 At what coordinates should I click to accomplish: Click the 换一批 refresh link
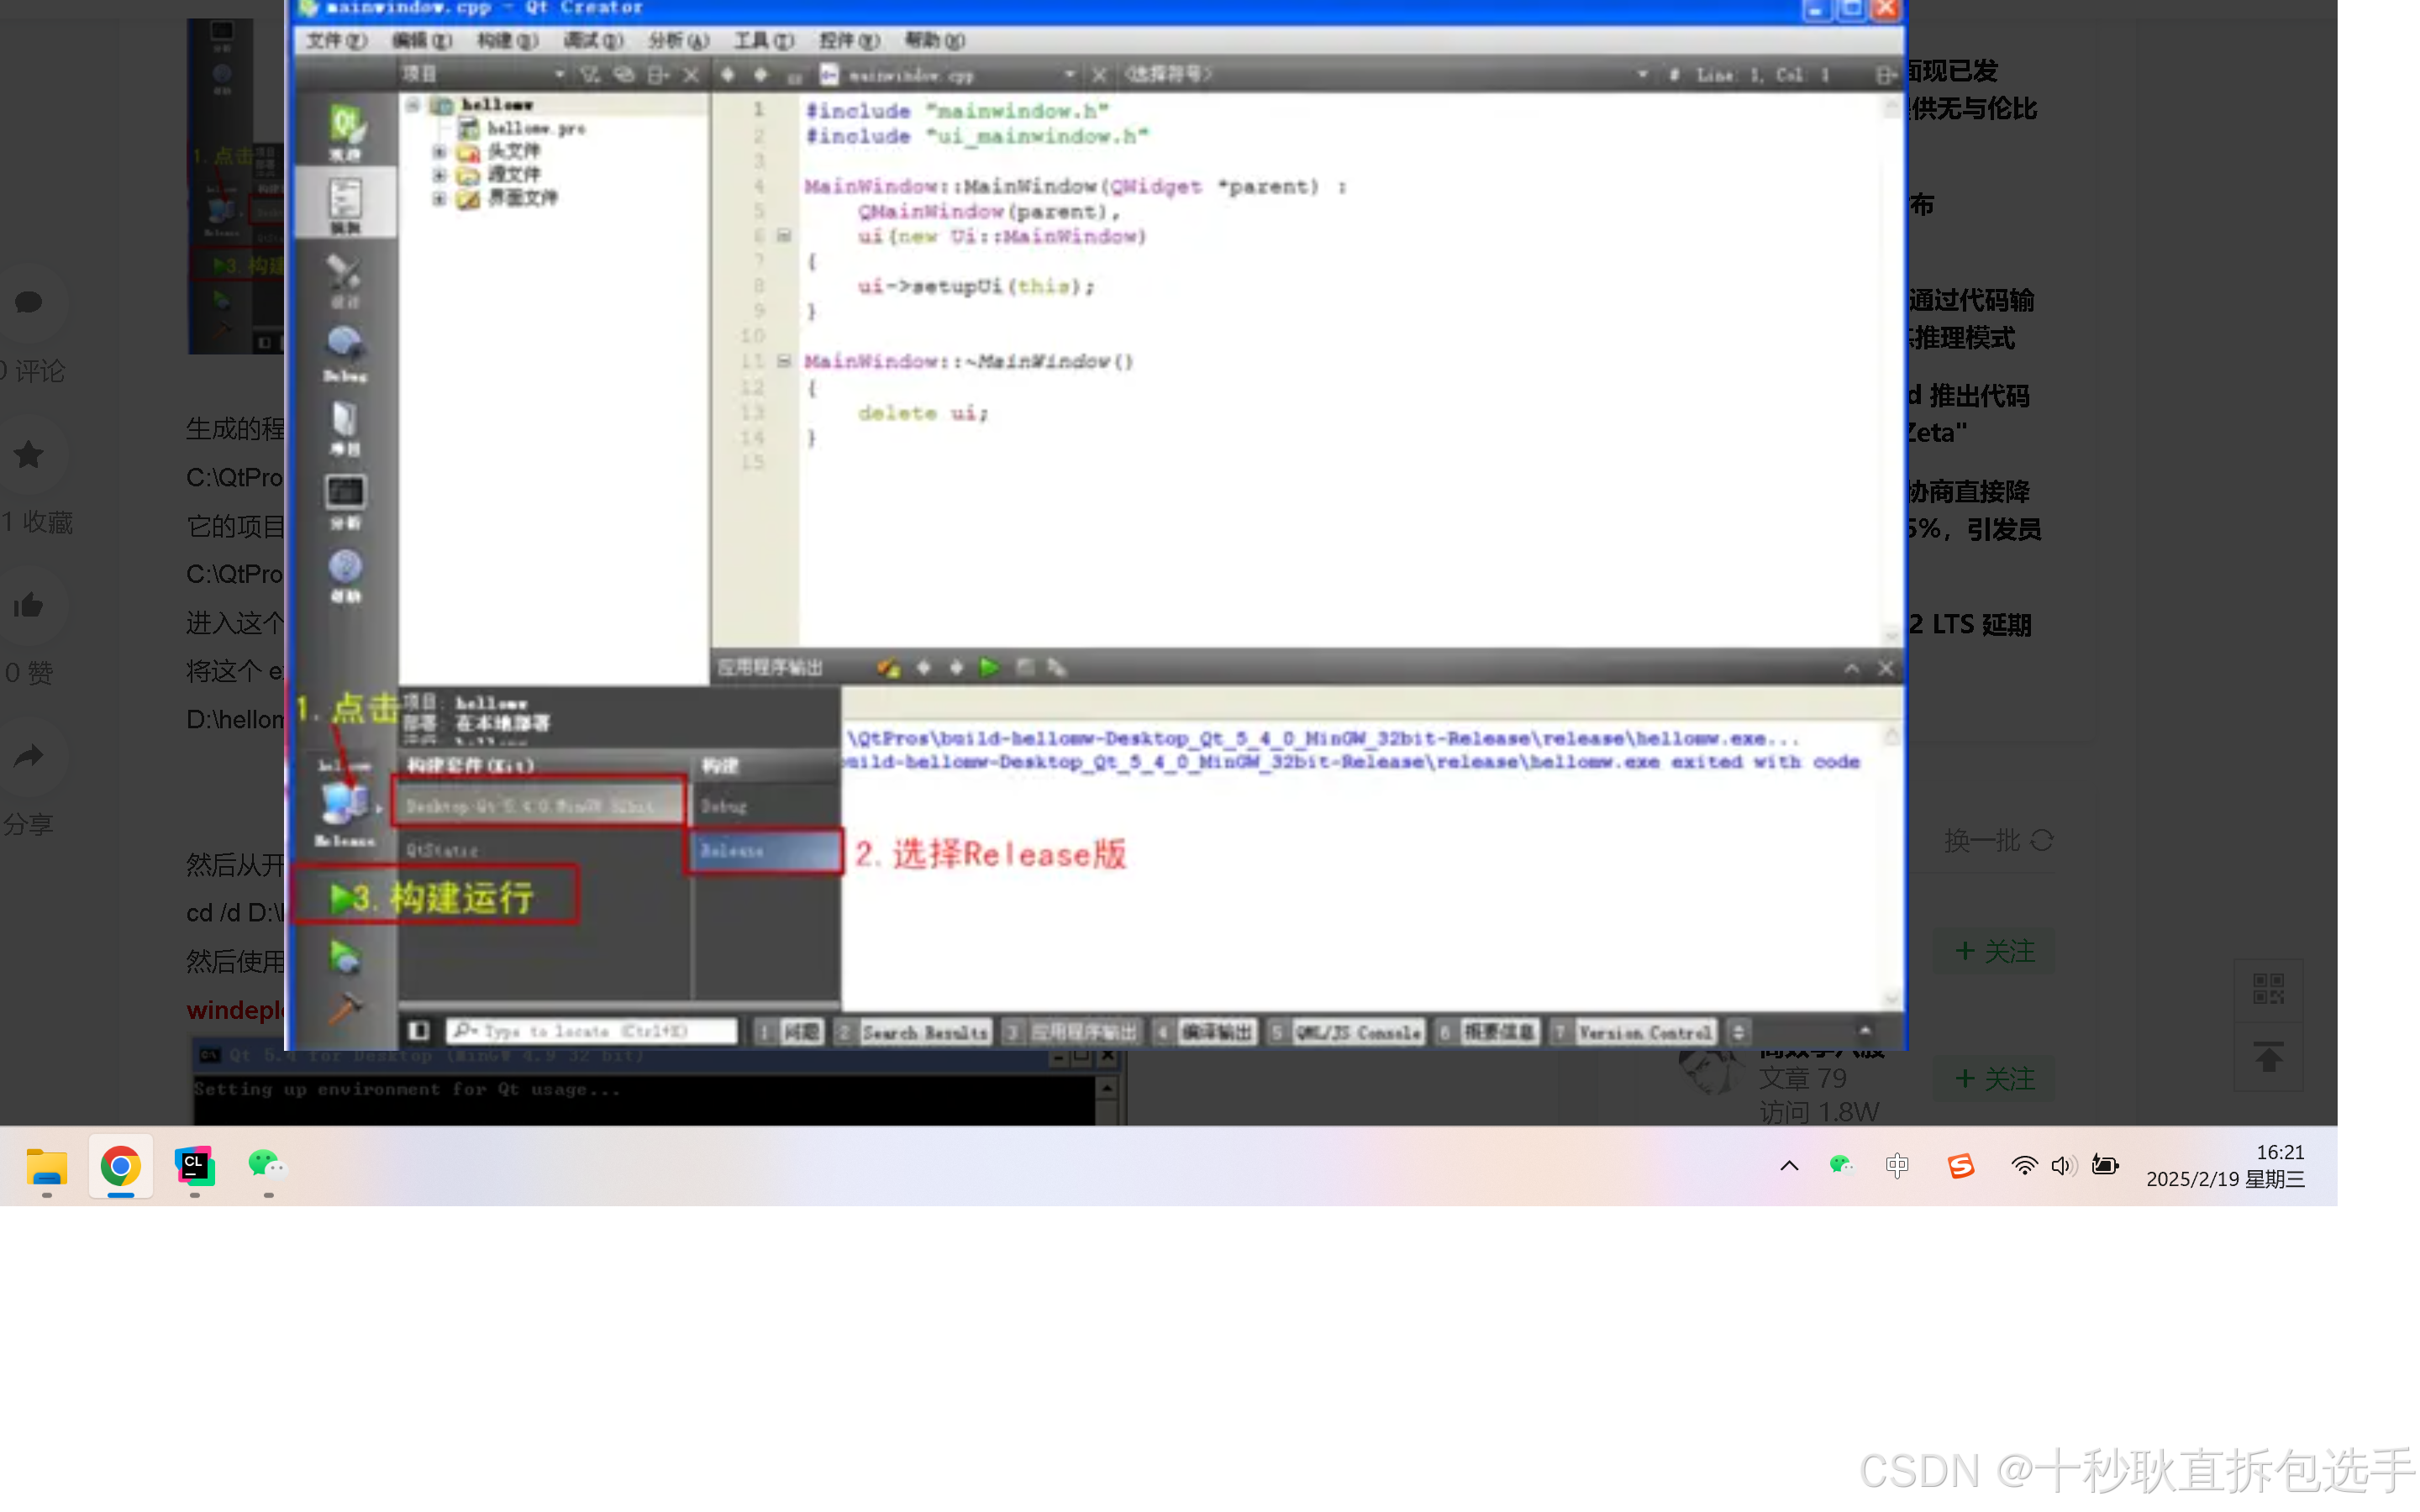pyautogui.click(x=2000, y=841)
